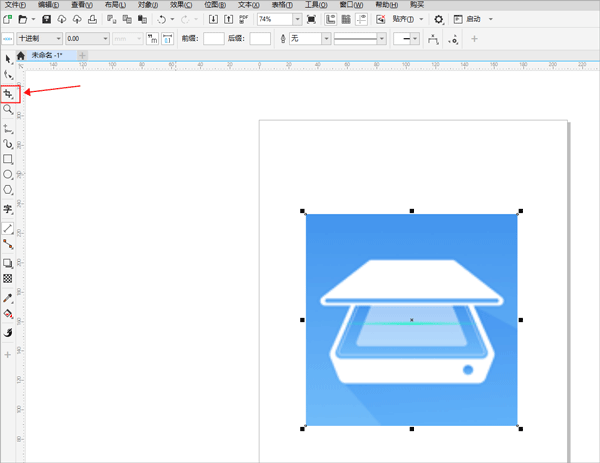Viewport: 600px width, 463px height.
Task: Switch to the 未命名-1 document tab
Action: point(46,55)
